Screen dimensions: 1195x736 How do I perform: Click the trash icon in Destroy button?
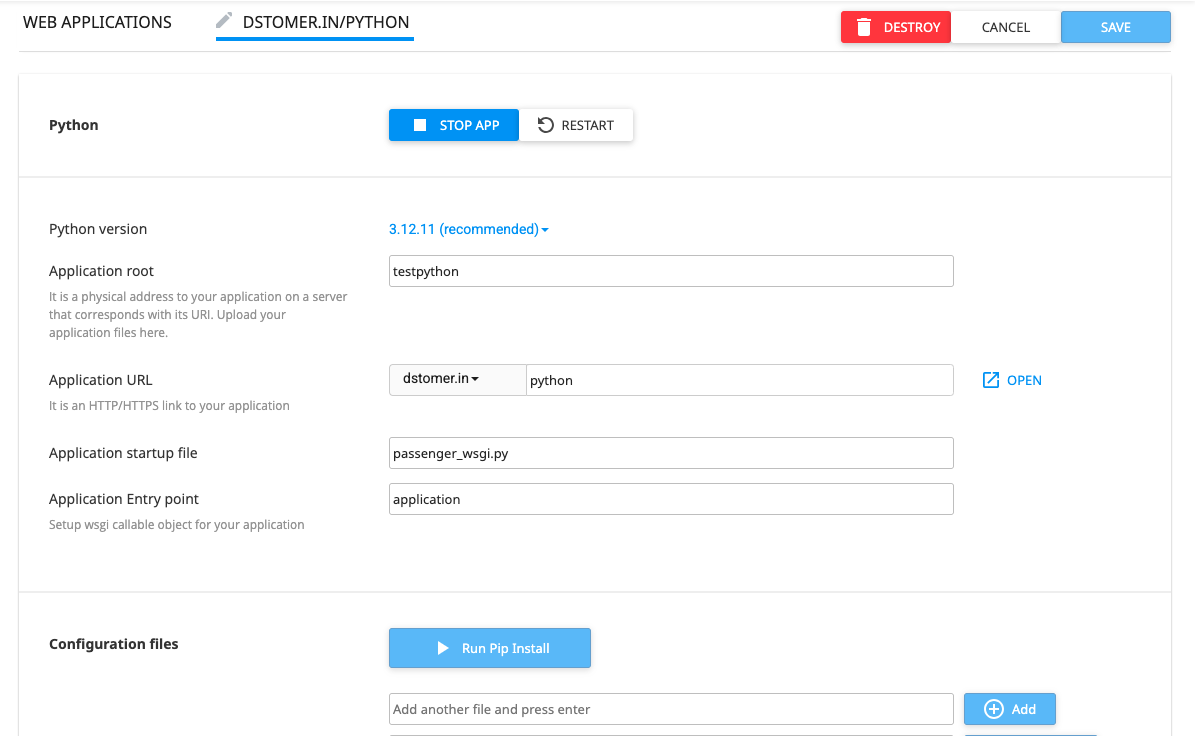[864, 27]
